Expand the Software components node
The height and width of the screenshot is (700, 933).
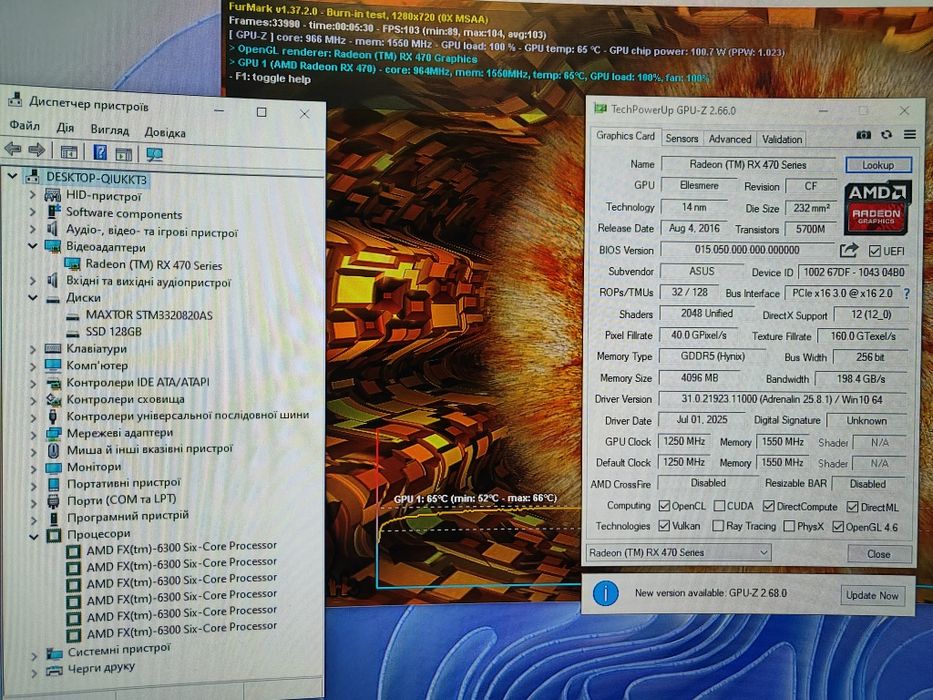(x=33, y=211)
